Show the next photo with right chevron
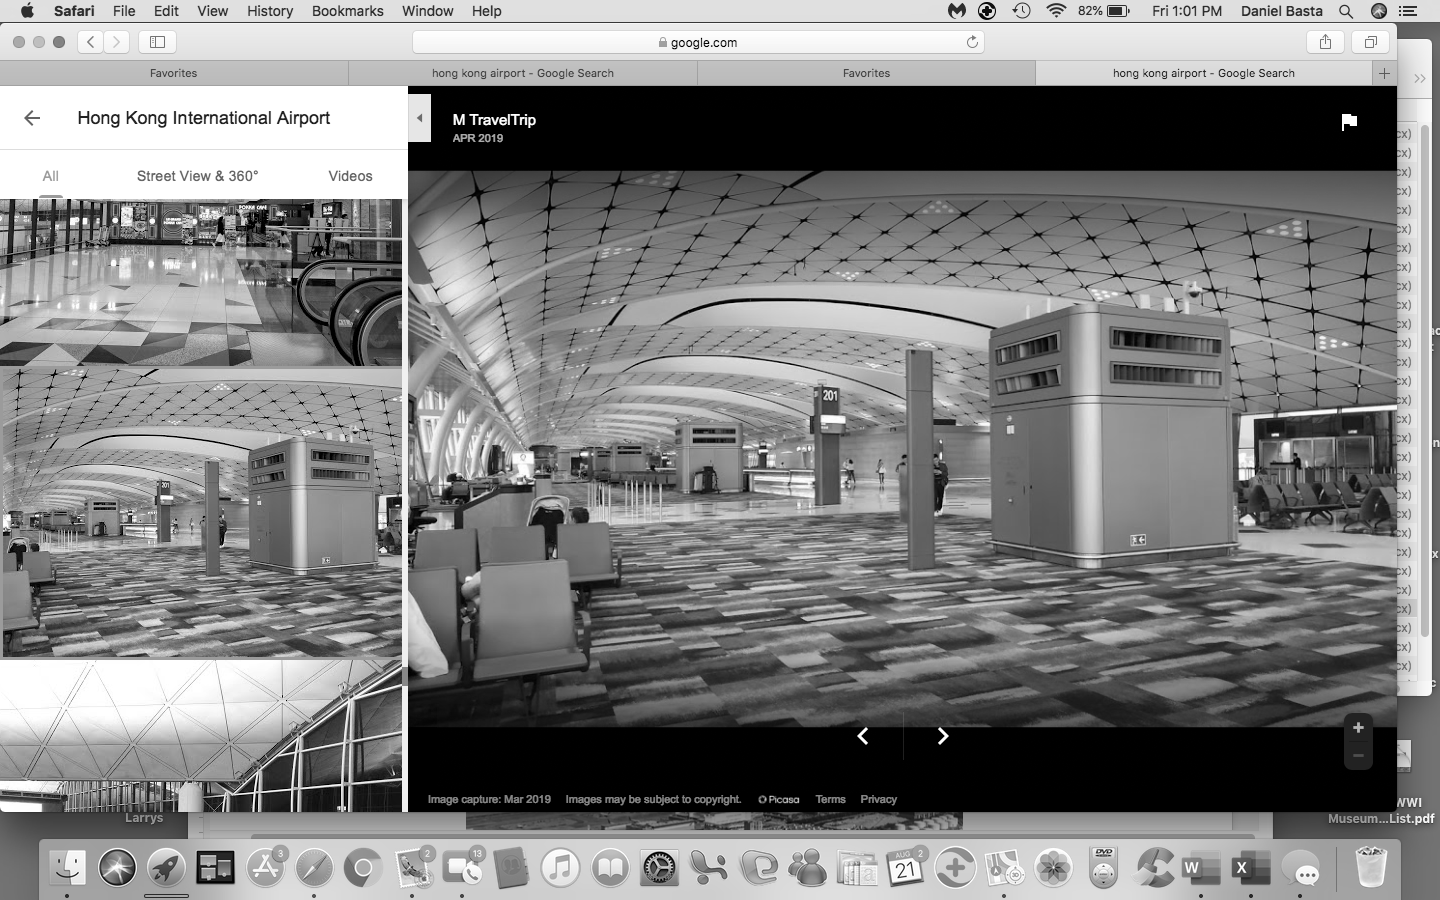 pyautogui.click(x=942, y=736)
